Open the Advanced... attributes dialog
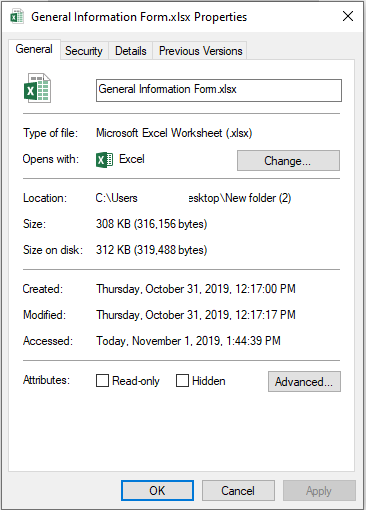This screenshot has height=510, width=366. tap(304, 382)
